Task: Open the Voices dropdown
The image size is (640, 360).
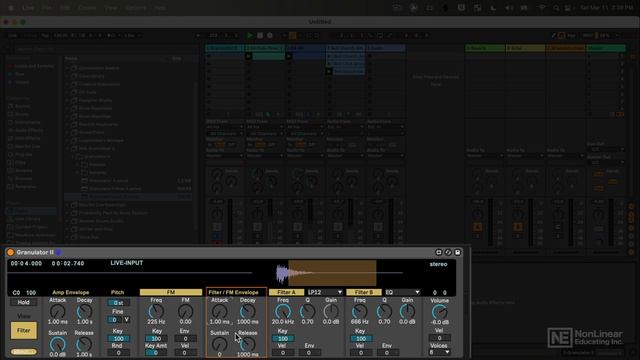Action: coord(439,352)
